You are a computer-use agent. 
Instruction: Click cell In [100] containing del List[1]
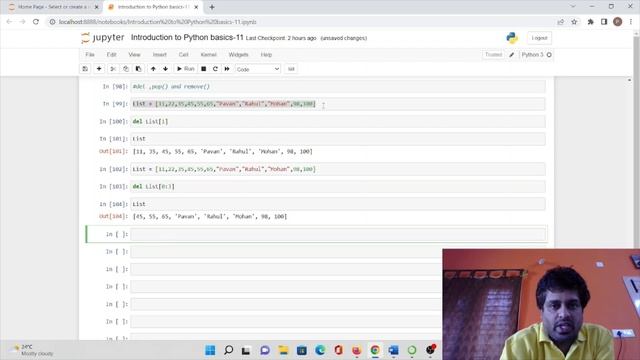pyautogui.click(x=338, y=122)
